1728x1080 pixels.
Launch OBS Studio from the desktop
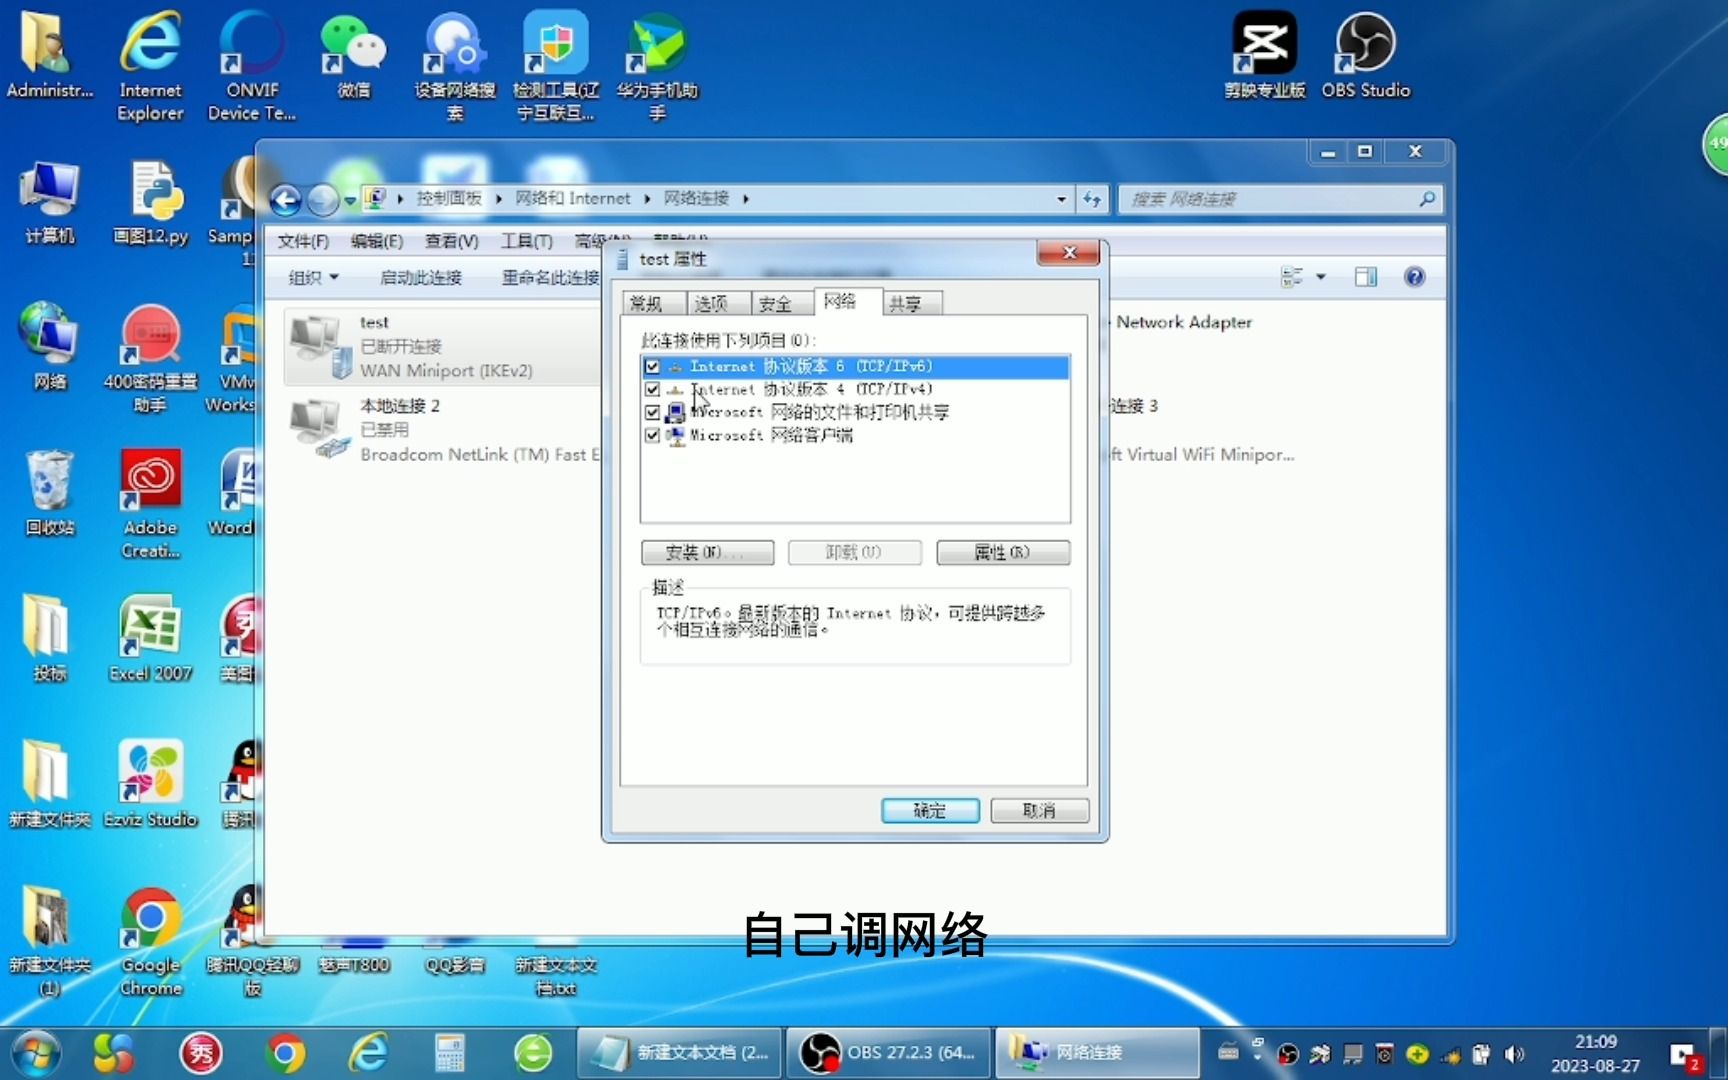click(1366, 45)
